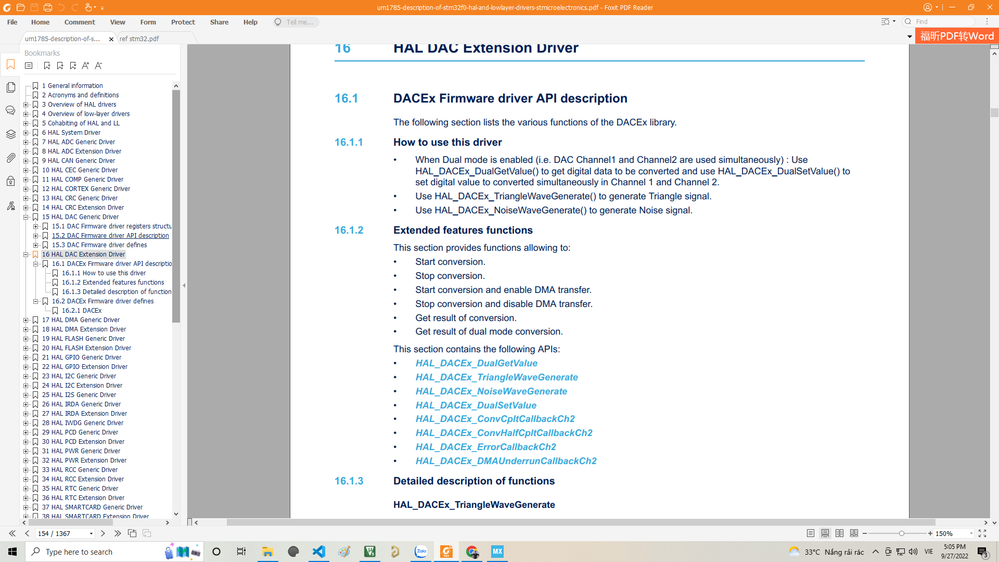The image size is (999, 562).
Task: Open the Protect ribbon tab
Action: (x=183, y=22)
